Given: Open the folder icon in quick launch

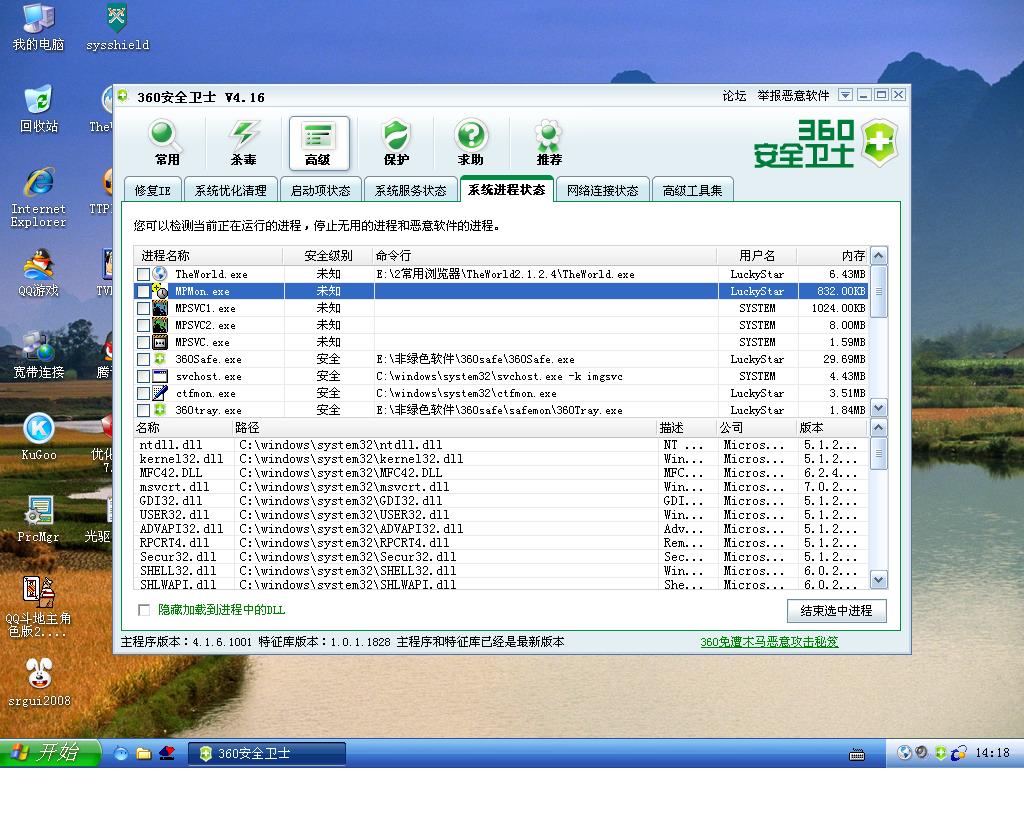Looking at the screenshot, I should (x=144, y=753).
